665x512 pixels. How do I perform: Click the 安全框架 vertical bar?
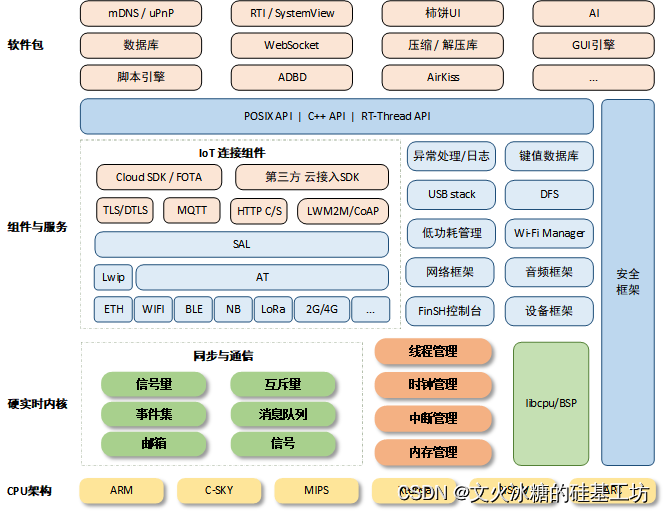pos(628,283)
